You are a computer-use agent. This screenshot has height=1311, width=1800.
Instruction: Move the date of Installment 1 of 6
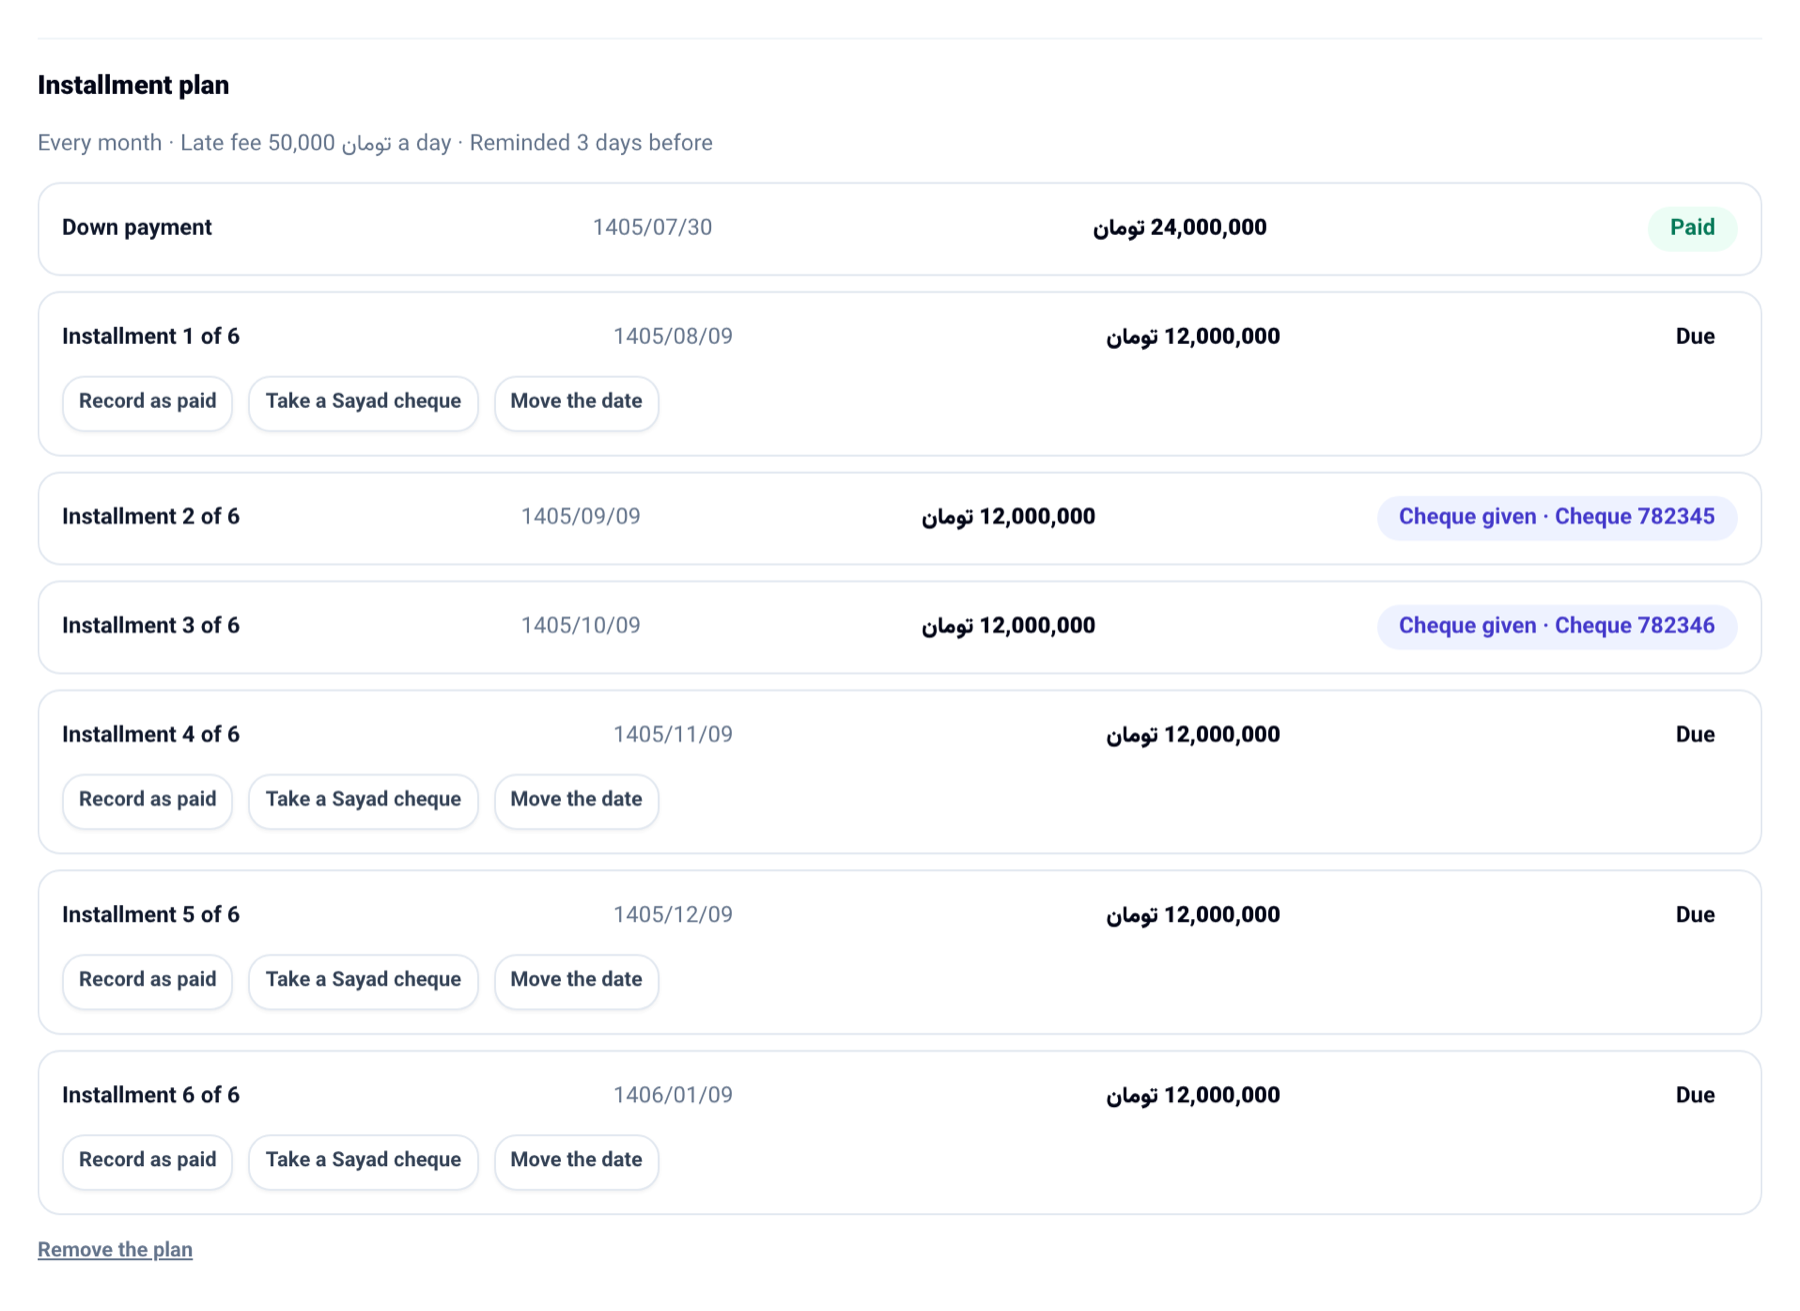click(576, 402)
